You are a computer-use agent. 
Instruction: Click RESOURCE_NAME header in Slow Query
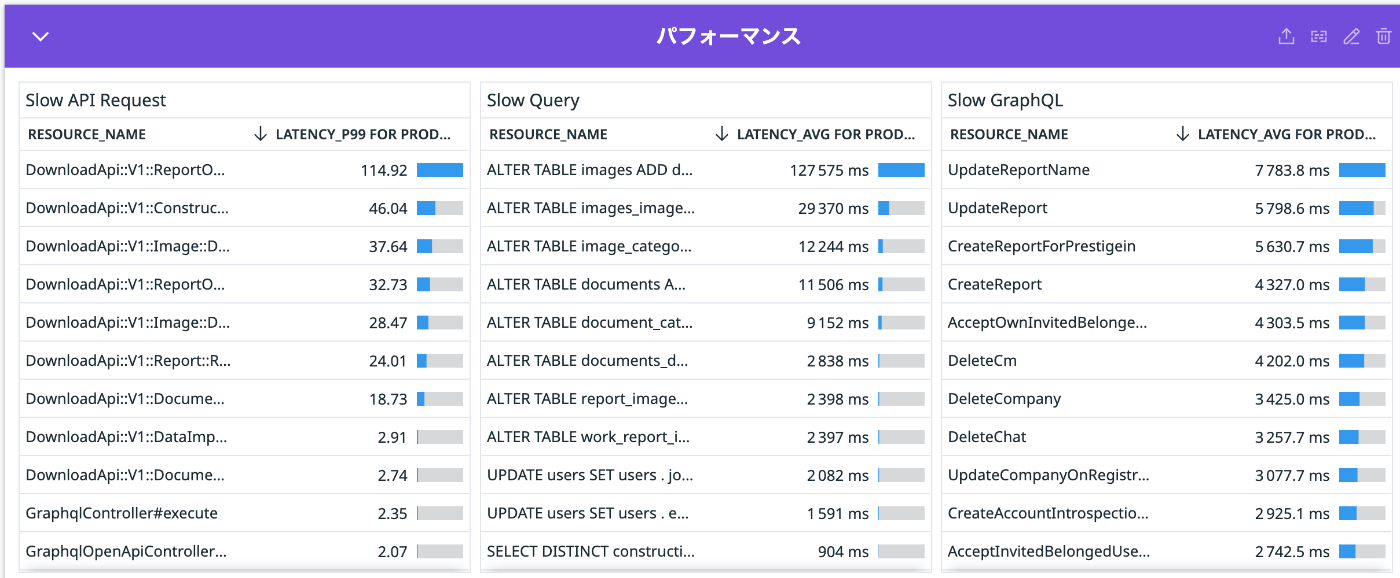coord(548,134)
